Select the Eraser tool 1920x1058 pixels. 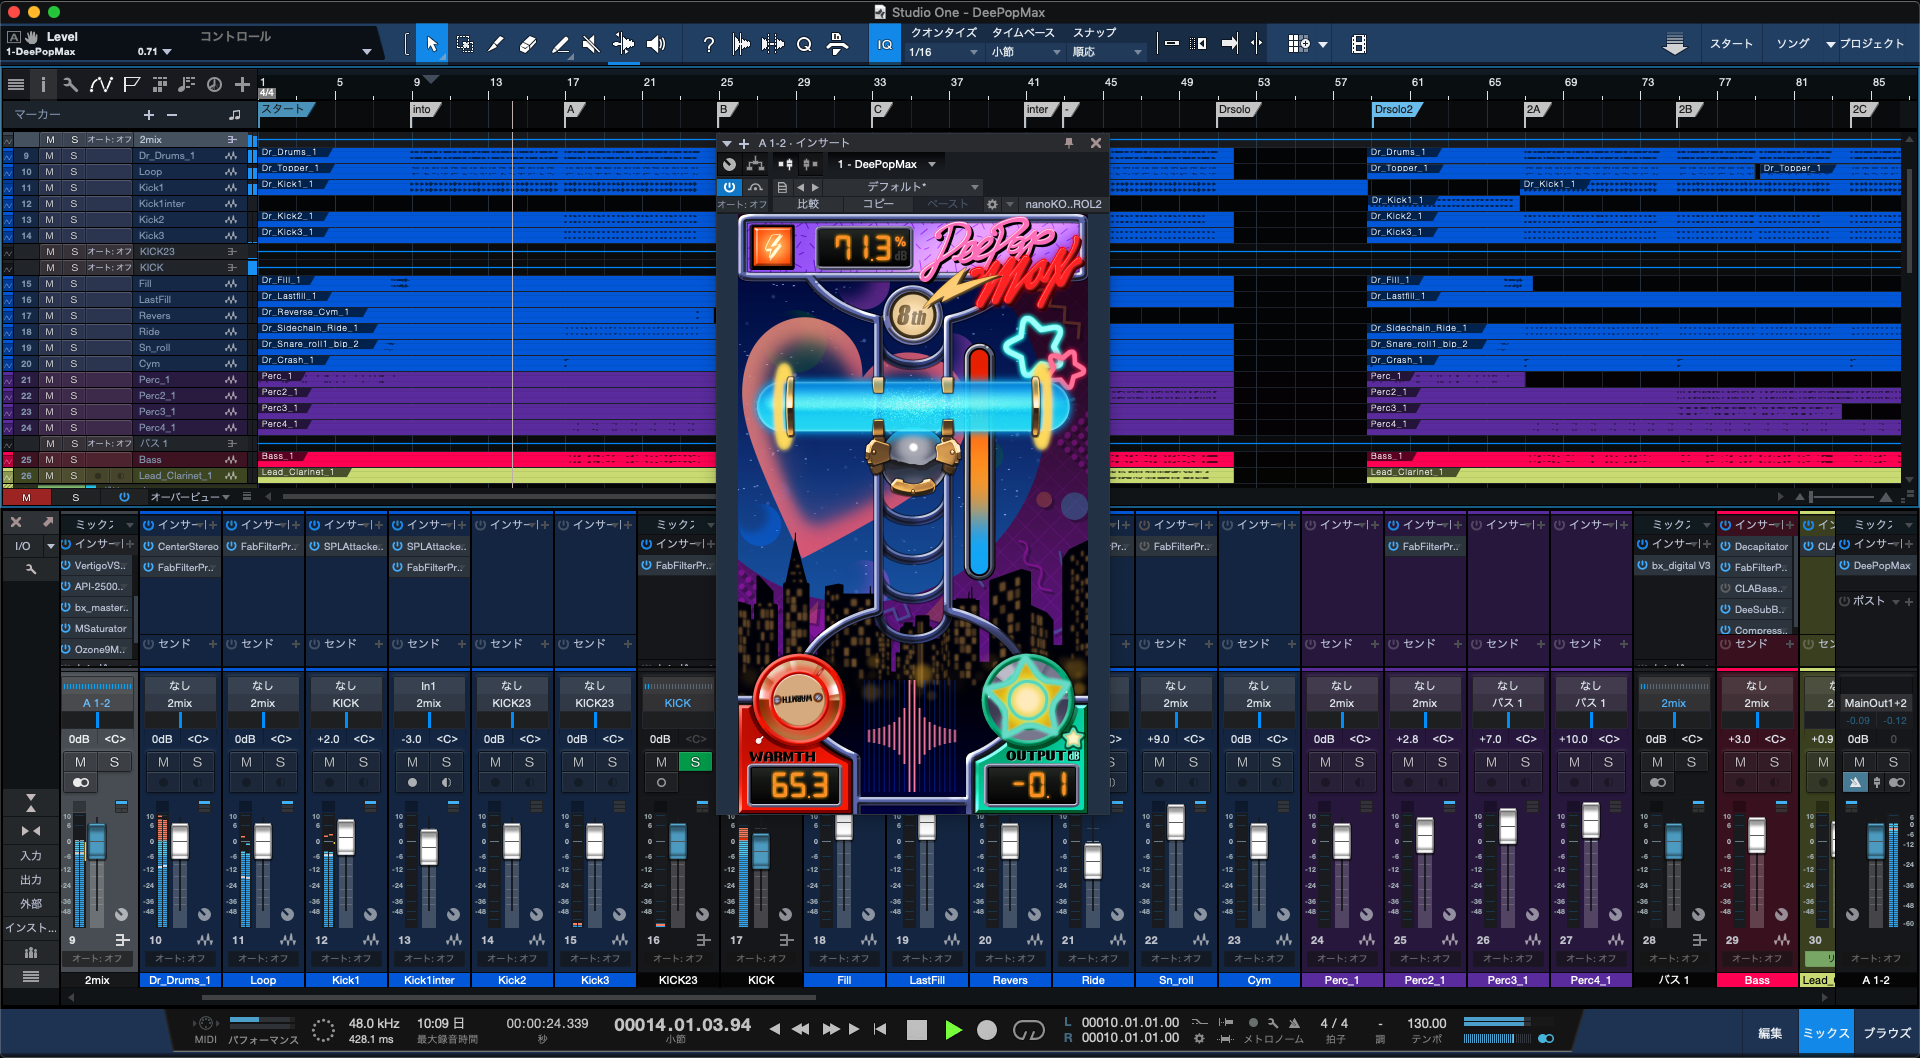click(x=528, y=44)
